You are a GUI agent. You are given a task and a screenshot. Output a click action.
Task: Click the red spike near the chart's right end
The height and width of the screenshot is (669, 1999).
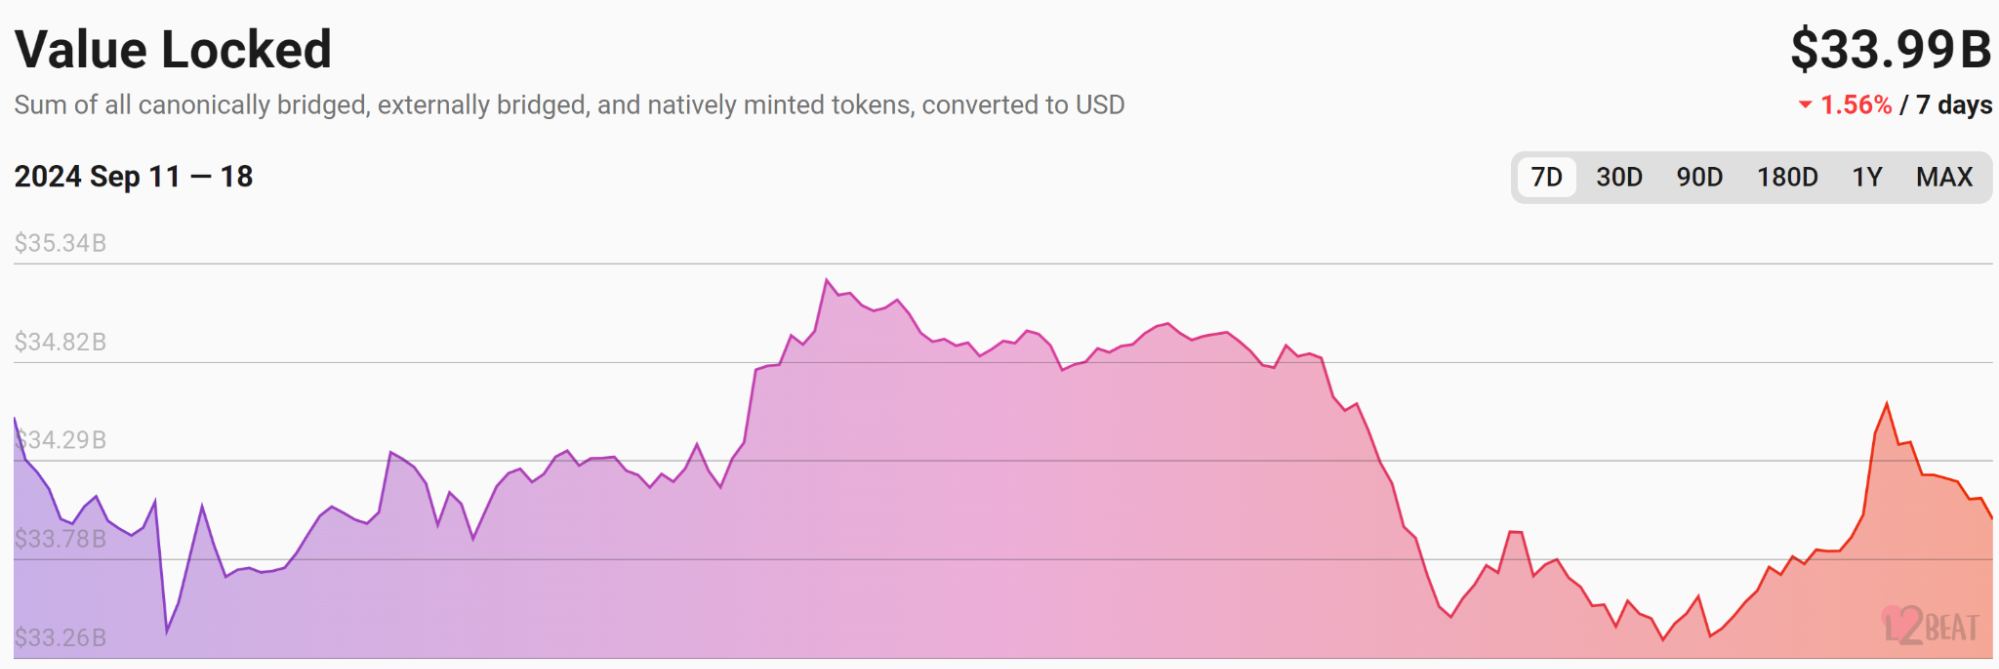[1887, 404]
